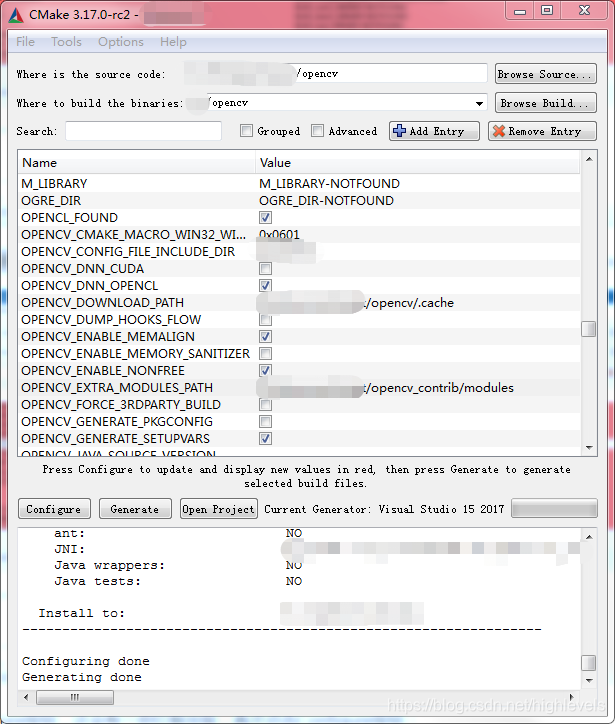Enable the Advanced checkbox
This screenshot has height=724, width=615.
(317, 131)
